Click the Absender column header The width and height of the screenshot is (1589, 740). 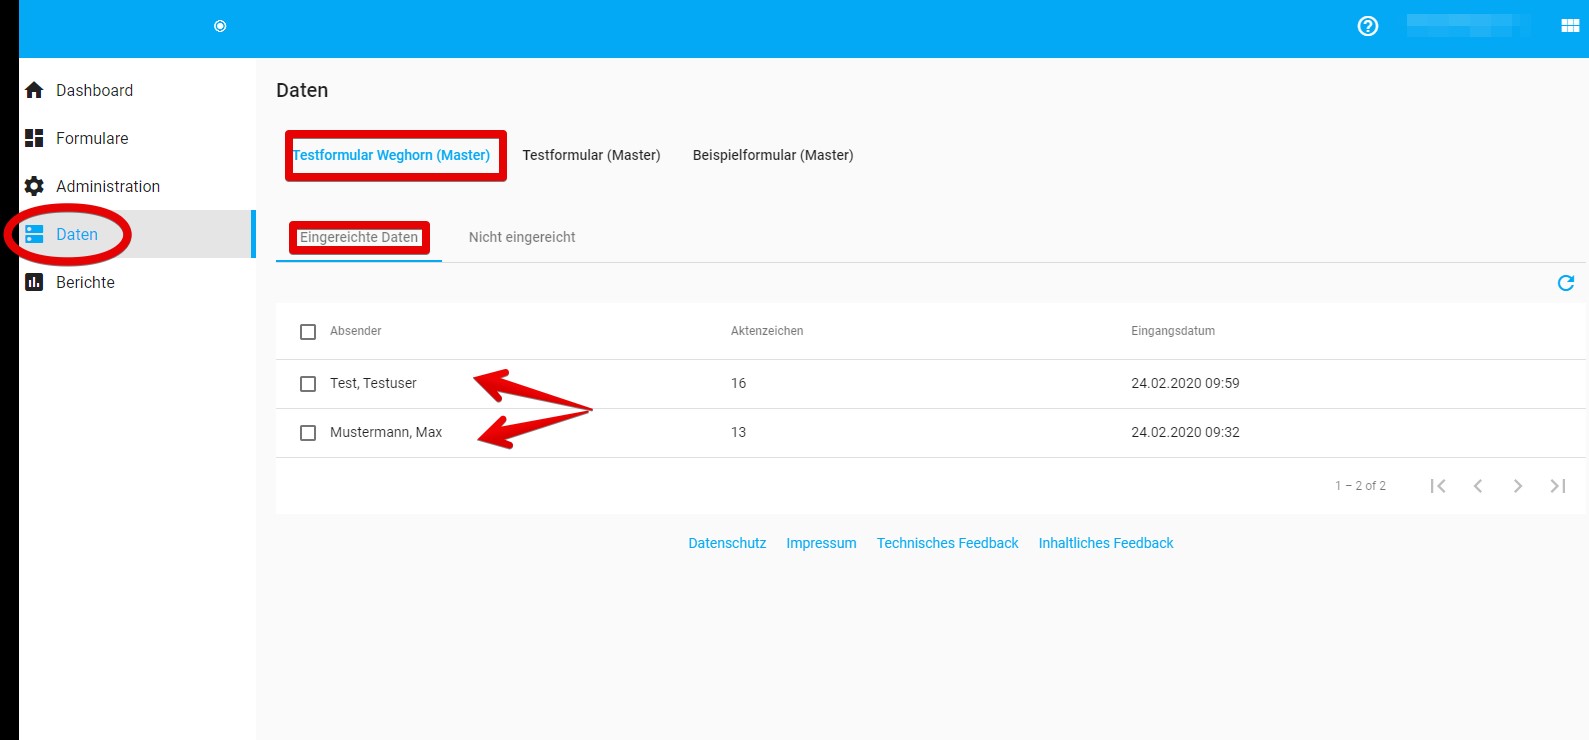coord(356,331)
